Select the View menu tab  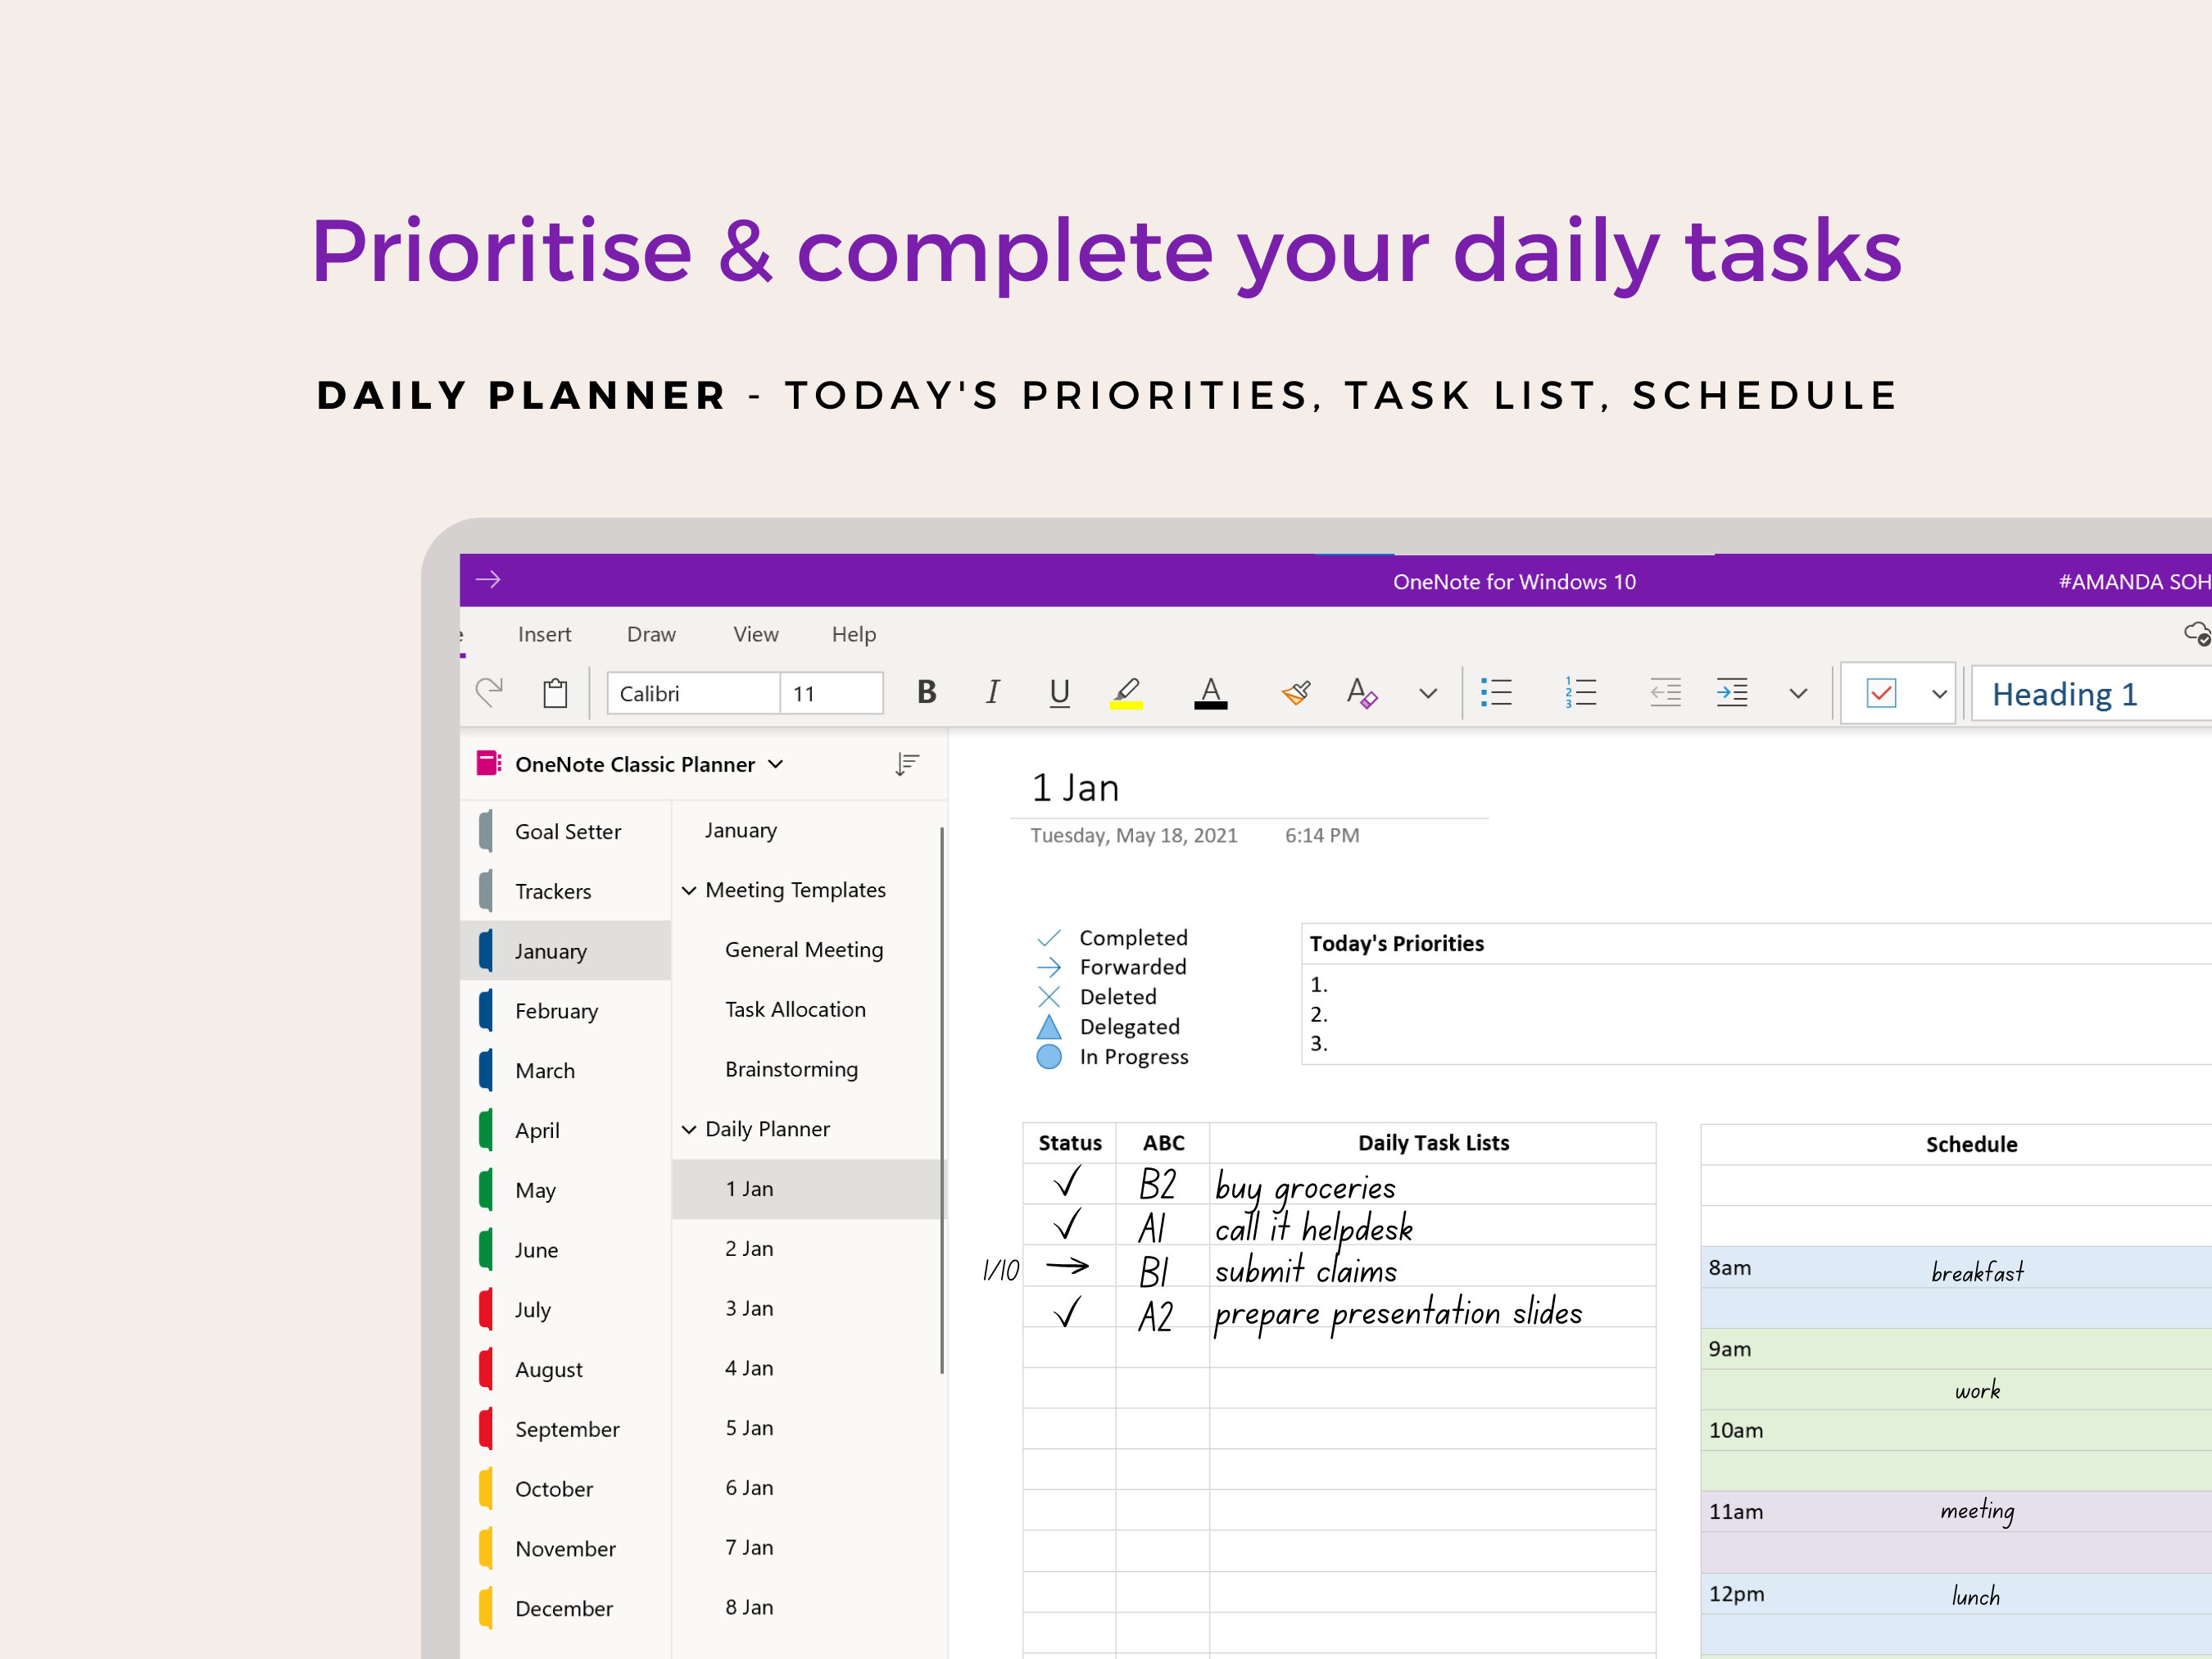click(756, 632)
